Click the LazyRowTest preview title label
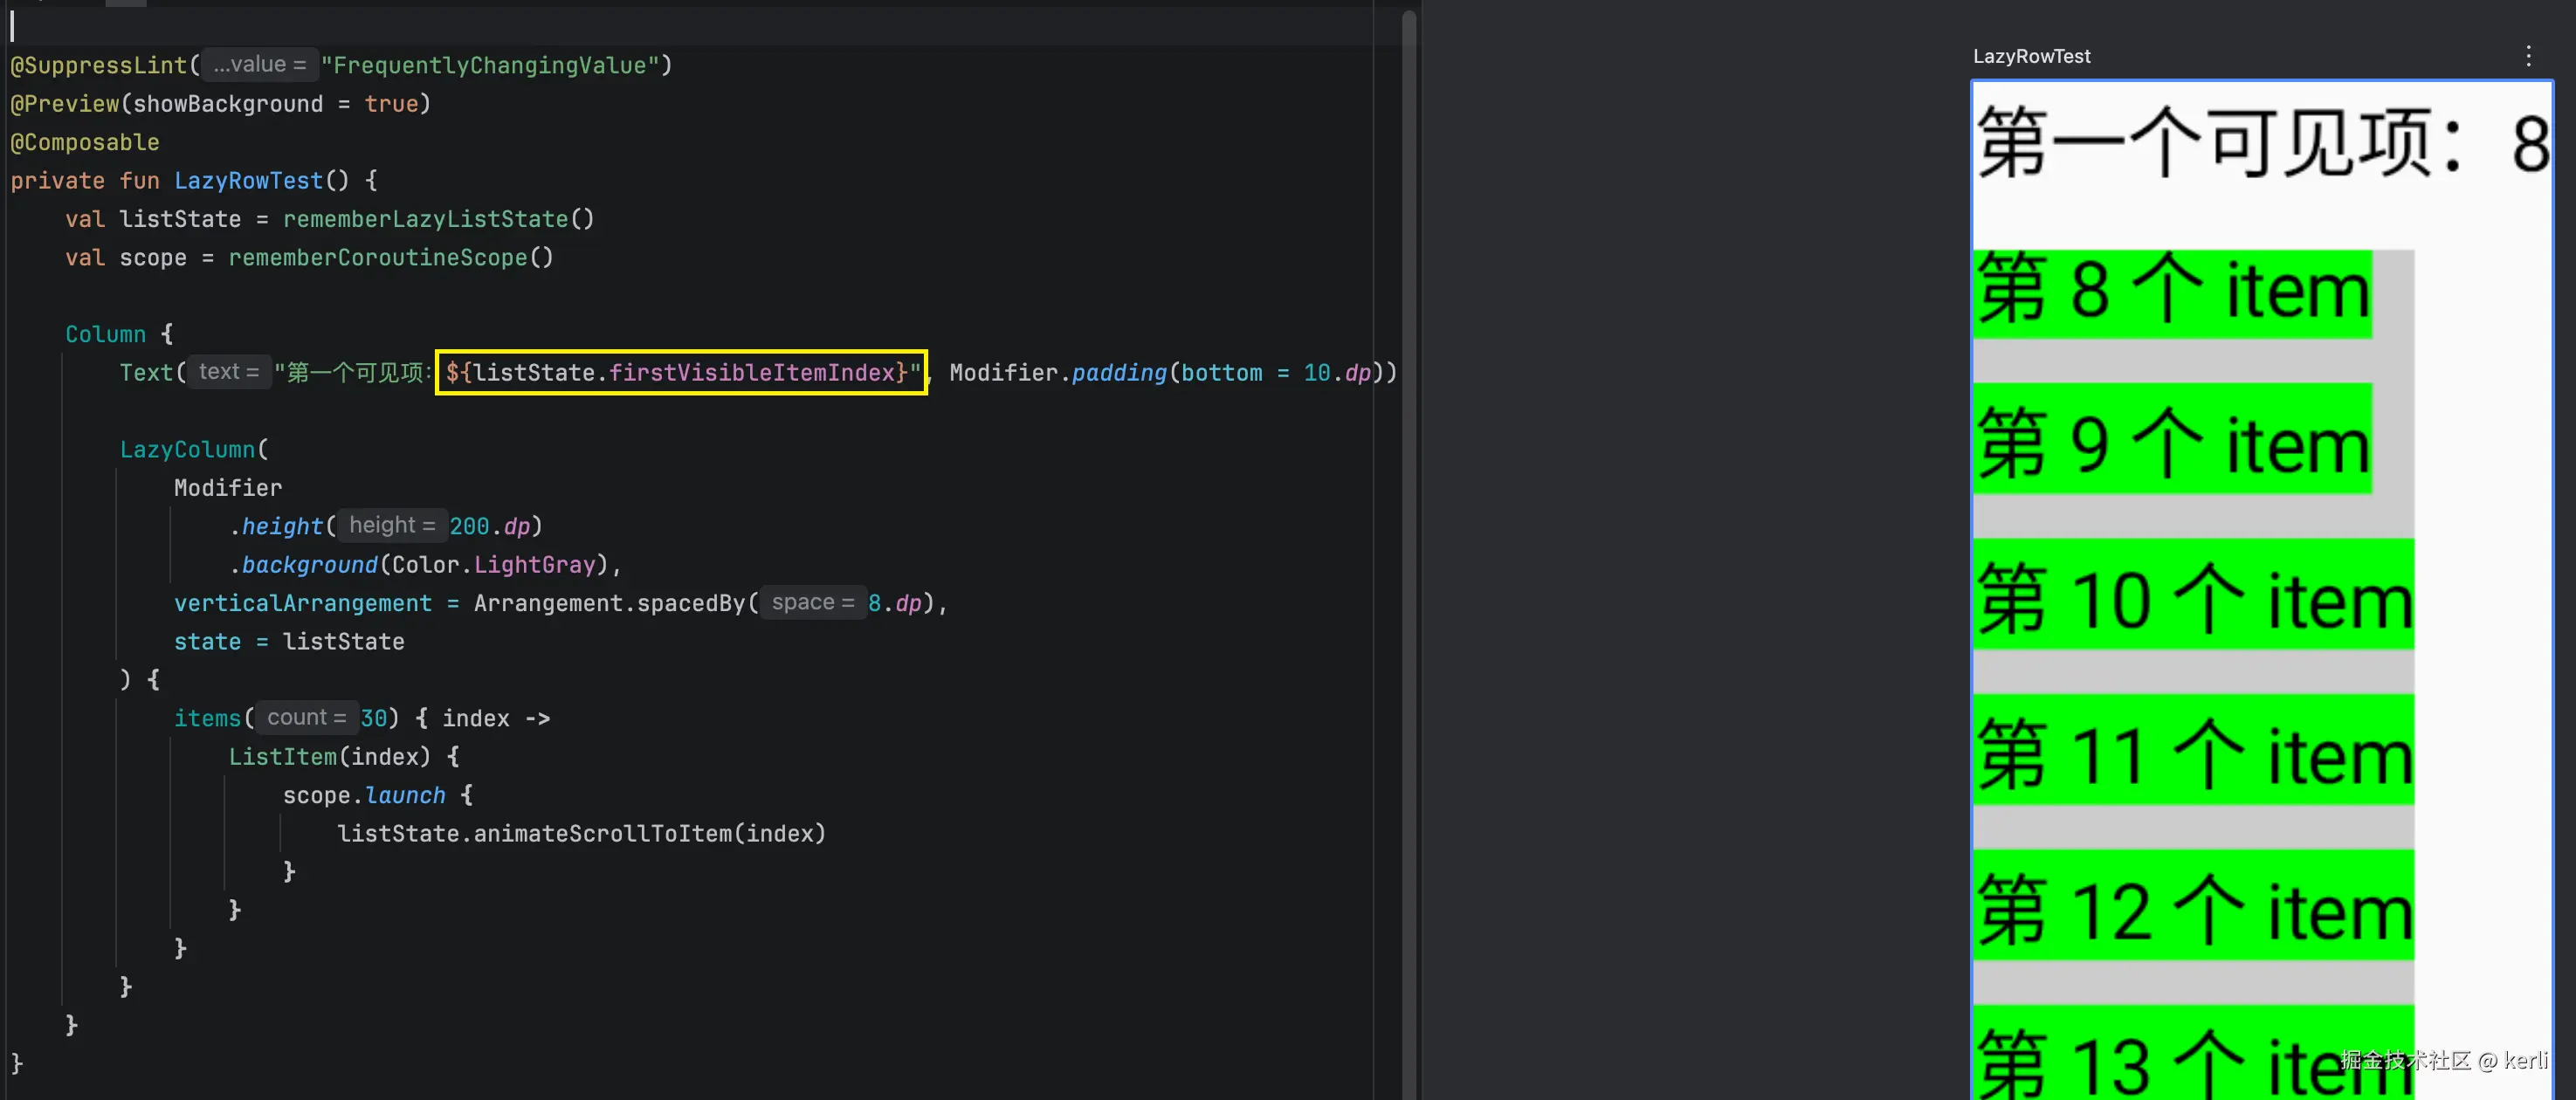The image size is (2576, 1100). [x=2031, y=57]
